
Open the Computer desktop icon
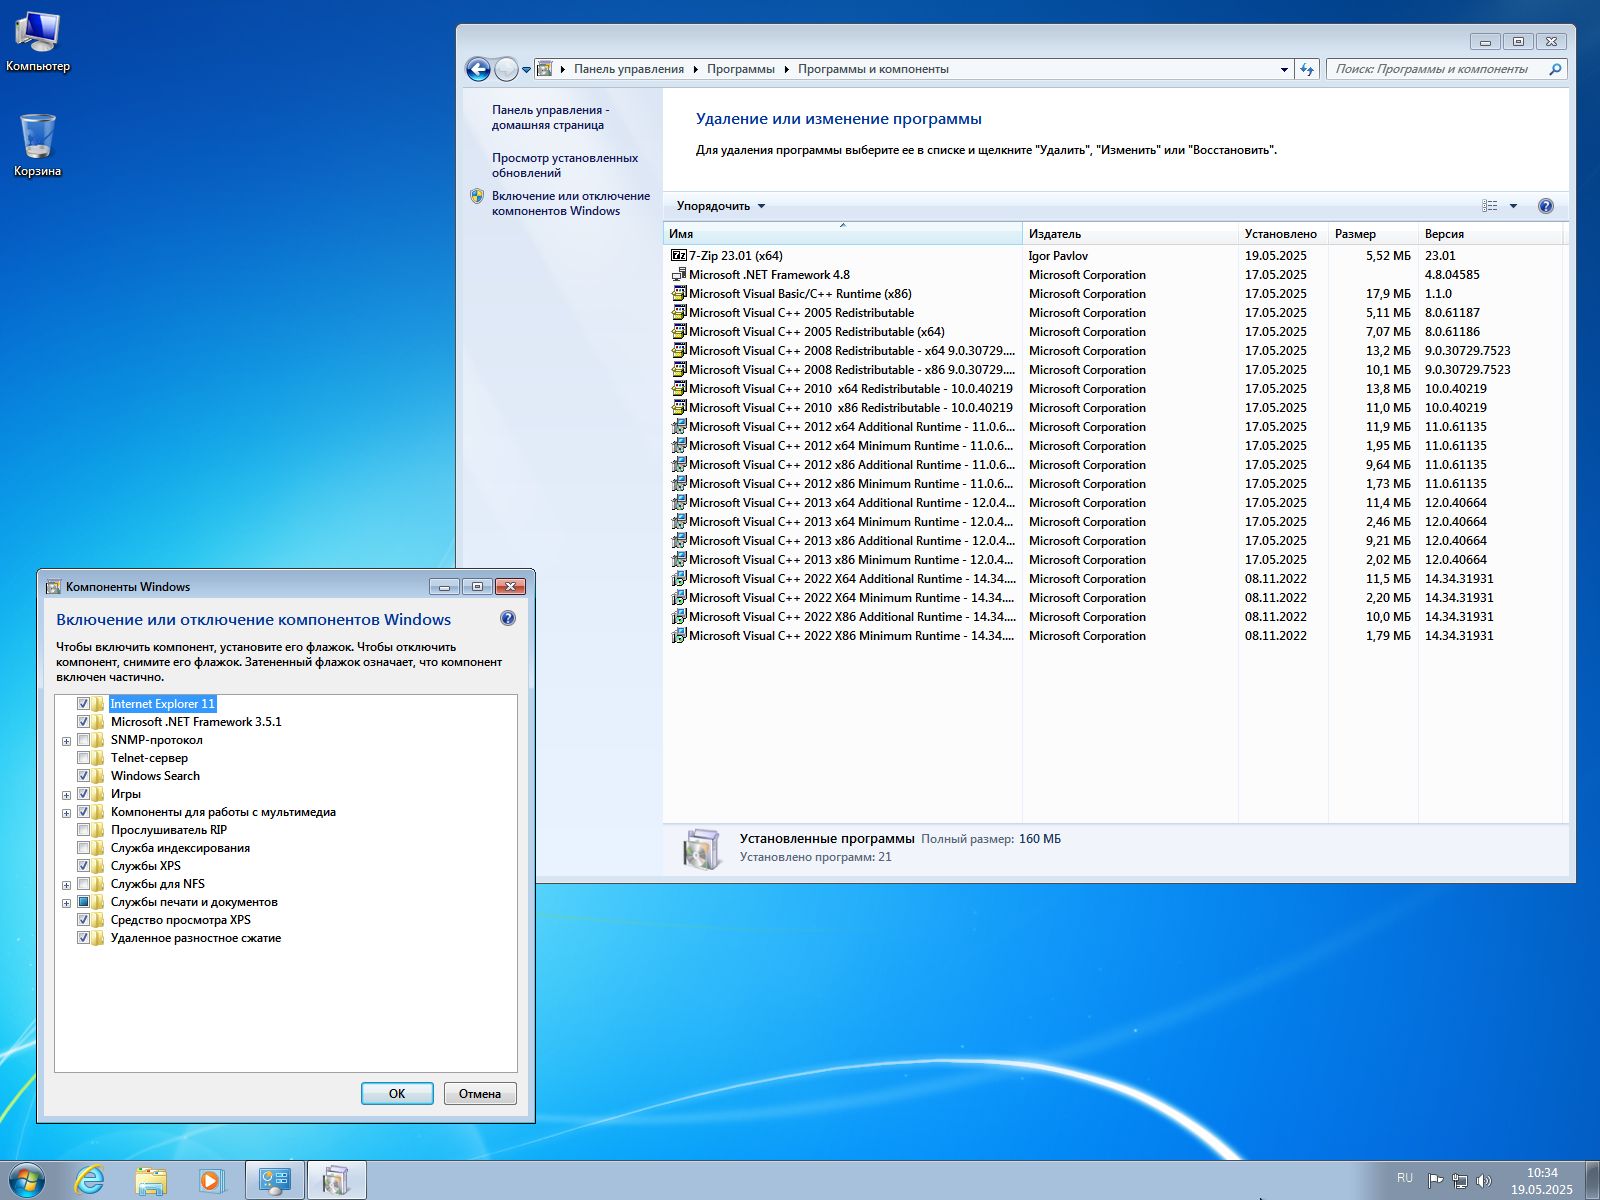(x=38, y=42)
